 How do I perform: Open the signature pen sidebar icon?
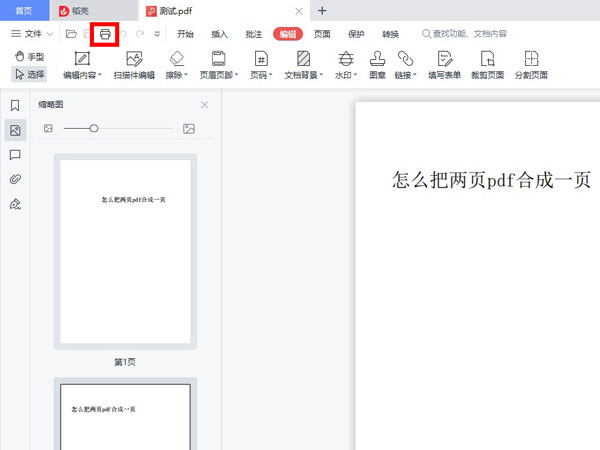[x=15, y=204]
